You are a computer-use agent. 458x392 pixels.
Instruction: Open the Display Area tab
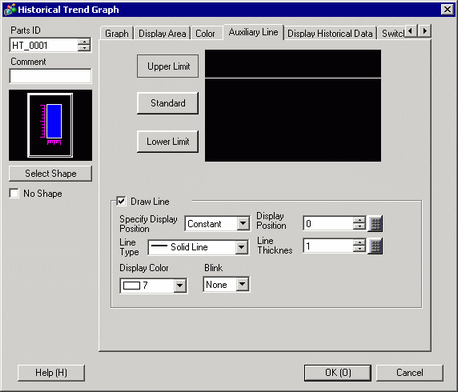162,34
